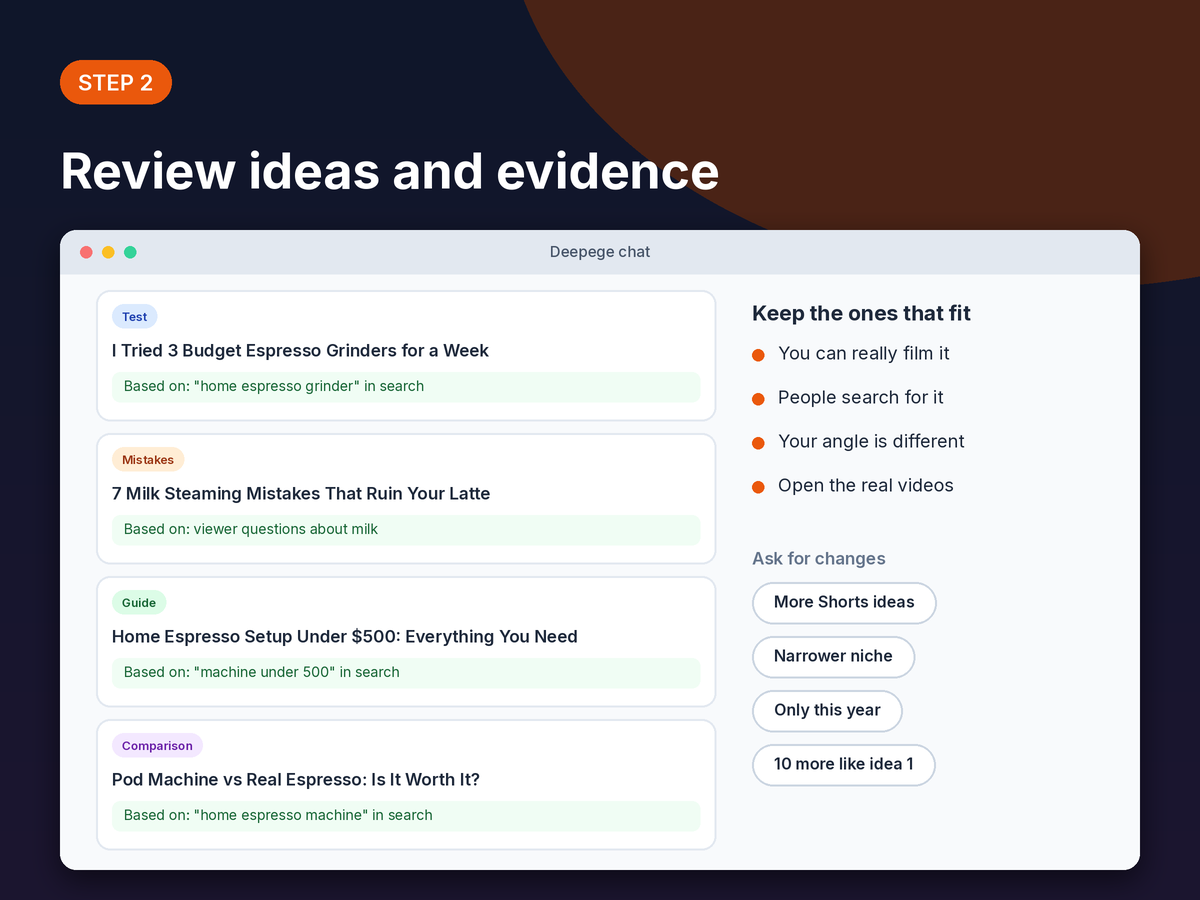Viewport: 1200px width, 900px height.
Task: Click the orange bullet beside "Open the real videos"
Action: 758,487
